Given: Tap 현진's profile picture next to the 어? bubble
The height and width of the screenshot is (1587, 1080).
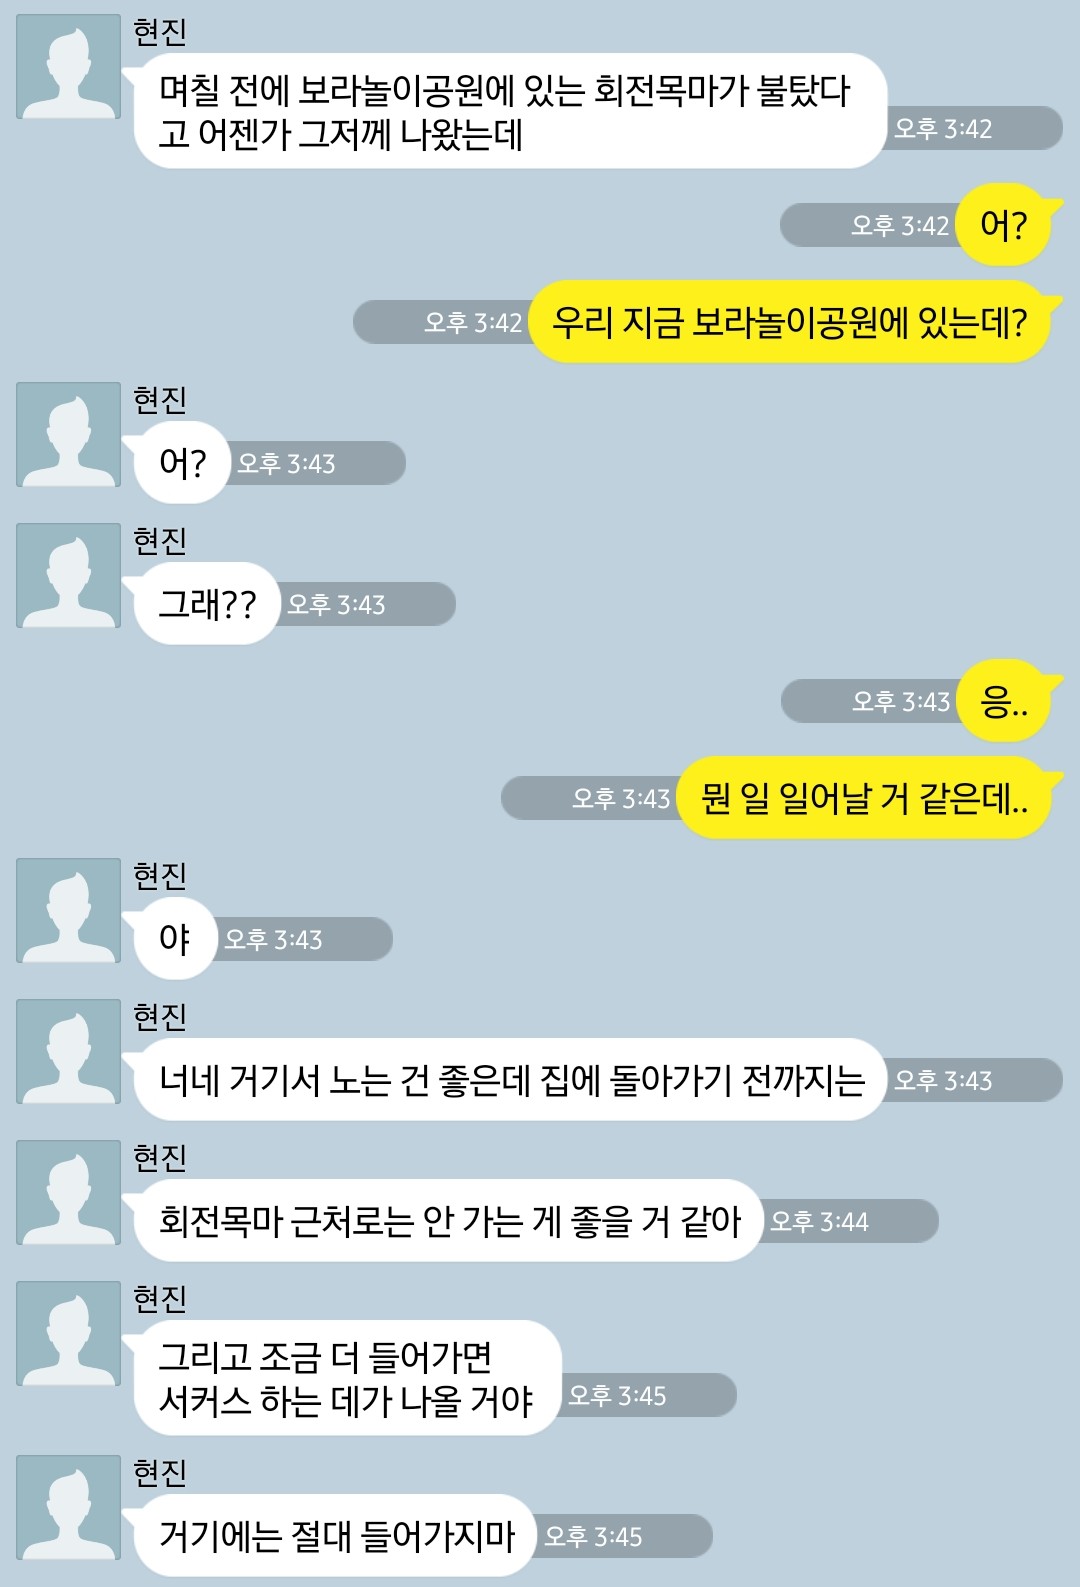Looking at the screenshot, I should point(68,435).
